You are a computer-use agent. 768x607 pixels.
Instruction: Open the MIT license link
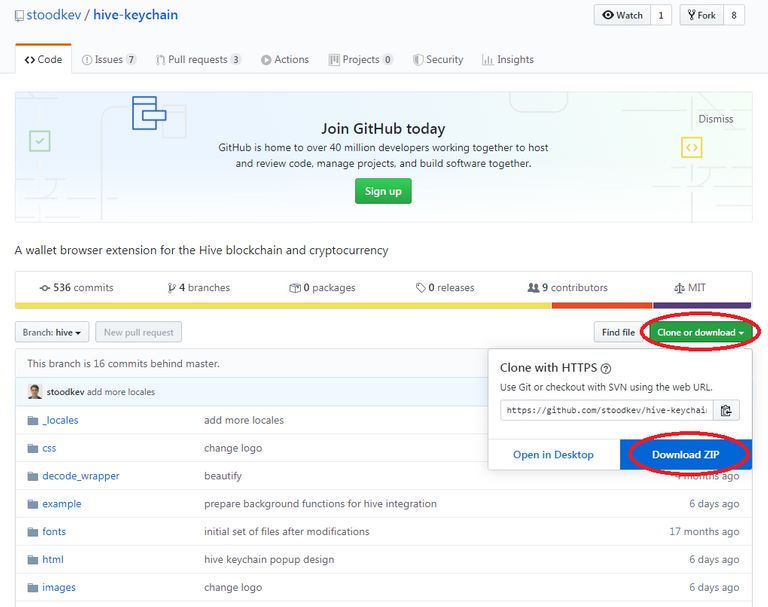(x=690, y=288)
